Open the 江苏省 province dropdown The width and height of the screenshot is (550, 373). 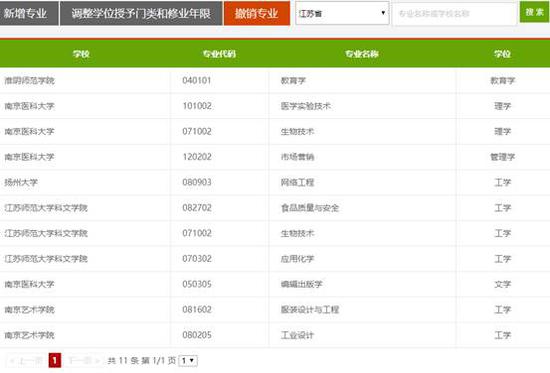coord(342,13)
